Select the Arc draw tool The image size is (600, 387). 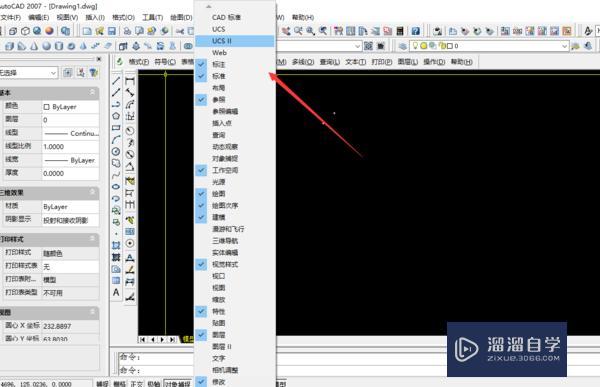click(116, 140)
